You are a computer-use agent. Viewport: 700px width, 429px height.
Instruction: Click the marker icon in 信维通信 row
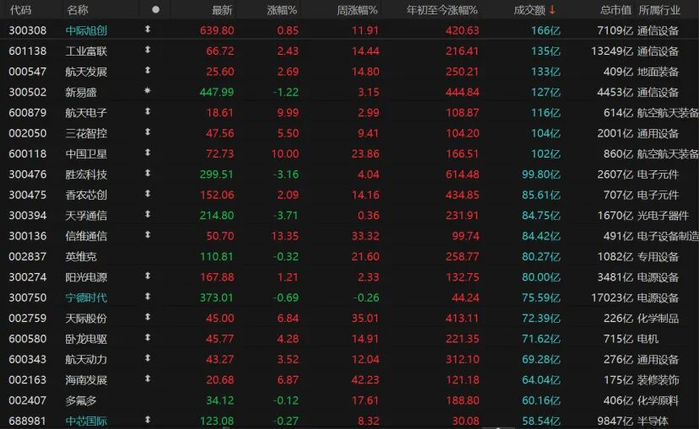pyautogui.click(x=147, y=234)
